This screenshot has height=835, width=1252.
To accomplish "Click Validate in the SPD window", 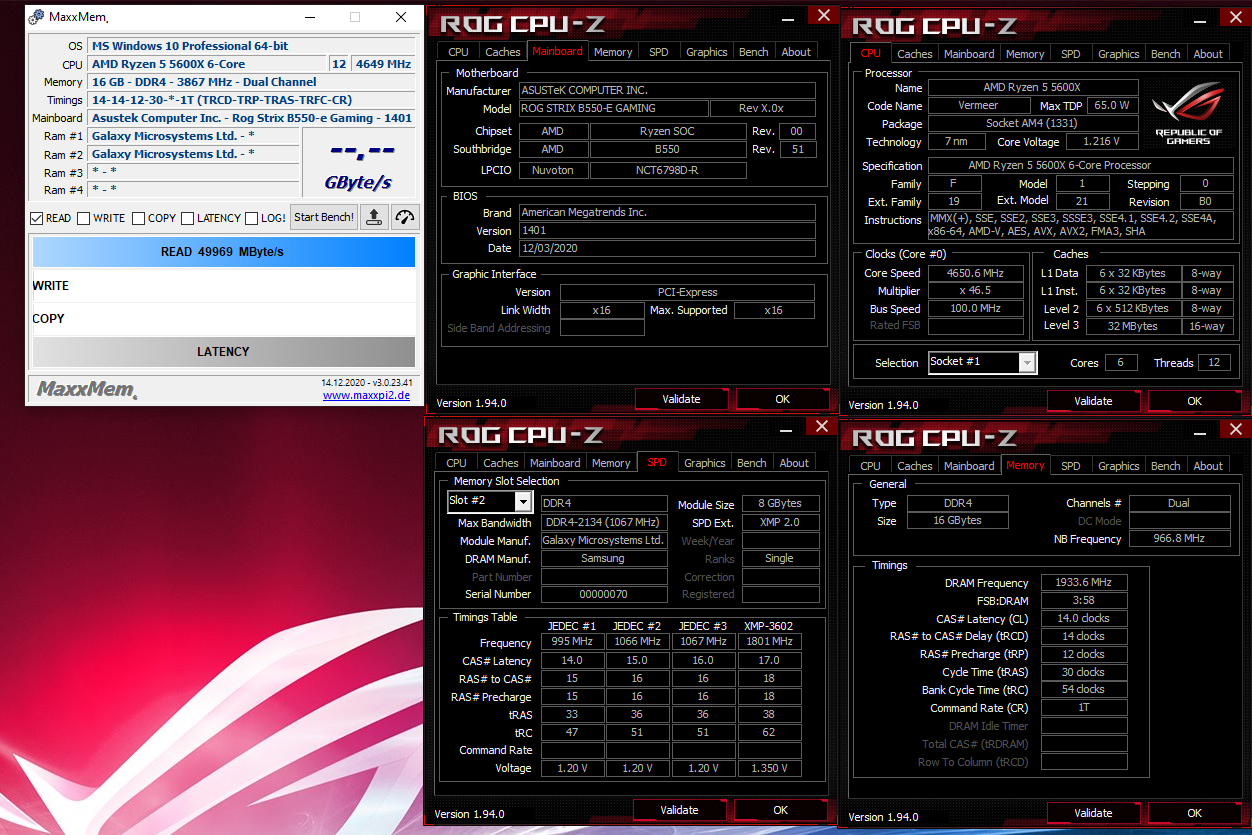I will point(679,810).
